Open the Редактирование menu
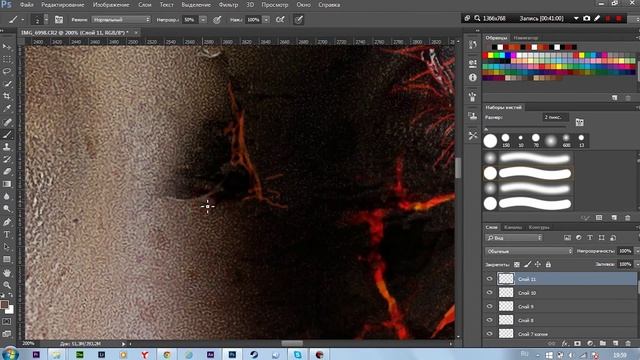 (62, 5)
